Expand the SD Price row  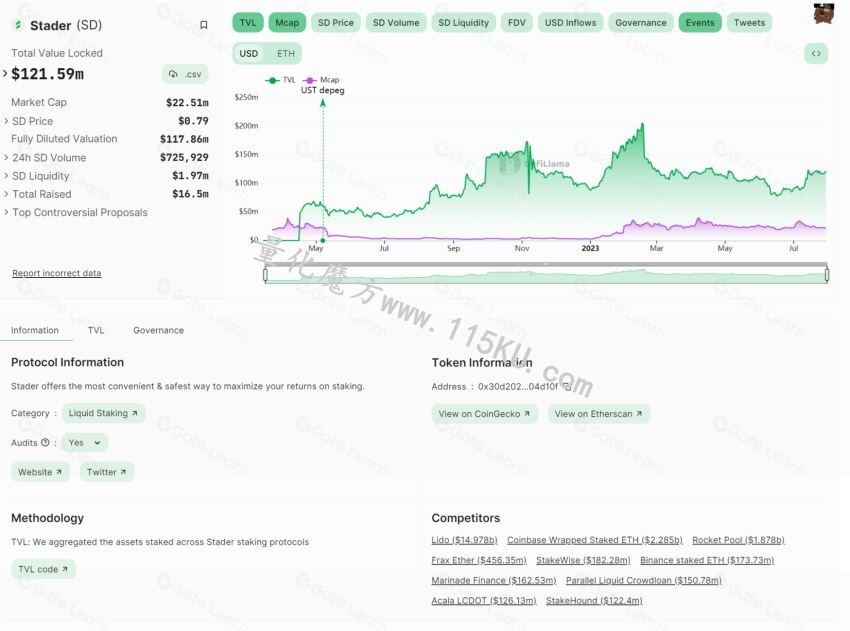(6, 121)
